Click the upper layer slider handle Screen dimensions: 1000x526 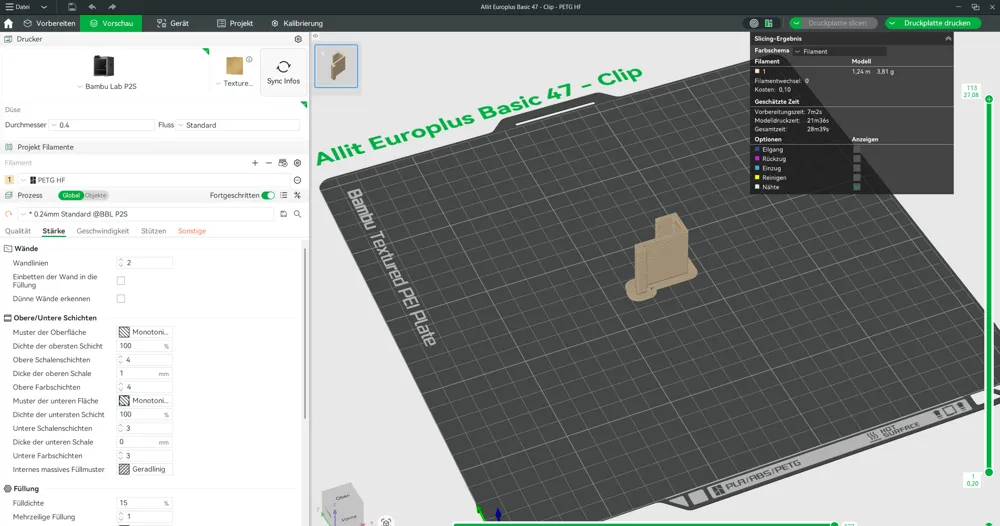click(989, 99)
